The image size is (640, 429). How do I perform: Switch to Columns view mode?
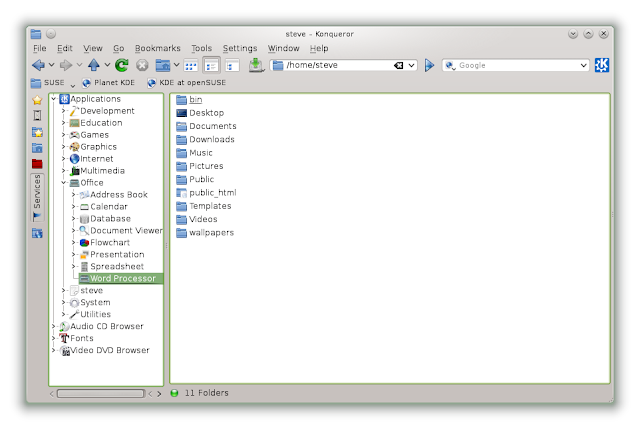[232, 65]
